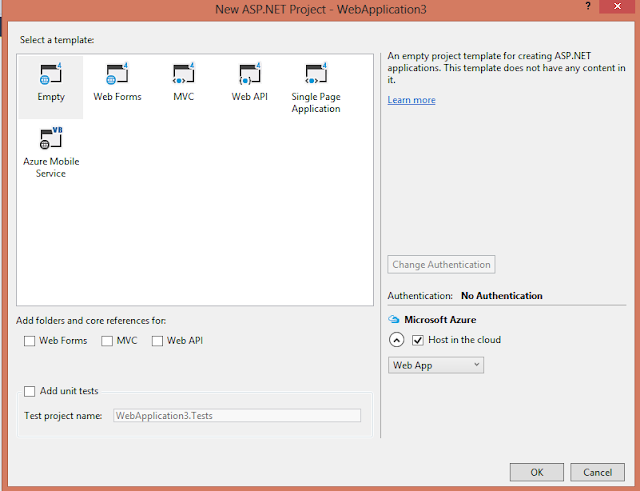640x491 pixels.
Task: Open the Learn more link
Action: (x=411, y=100)
